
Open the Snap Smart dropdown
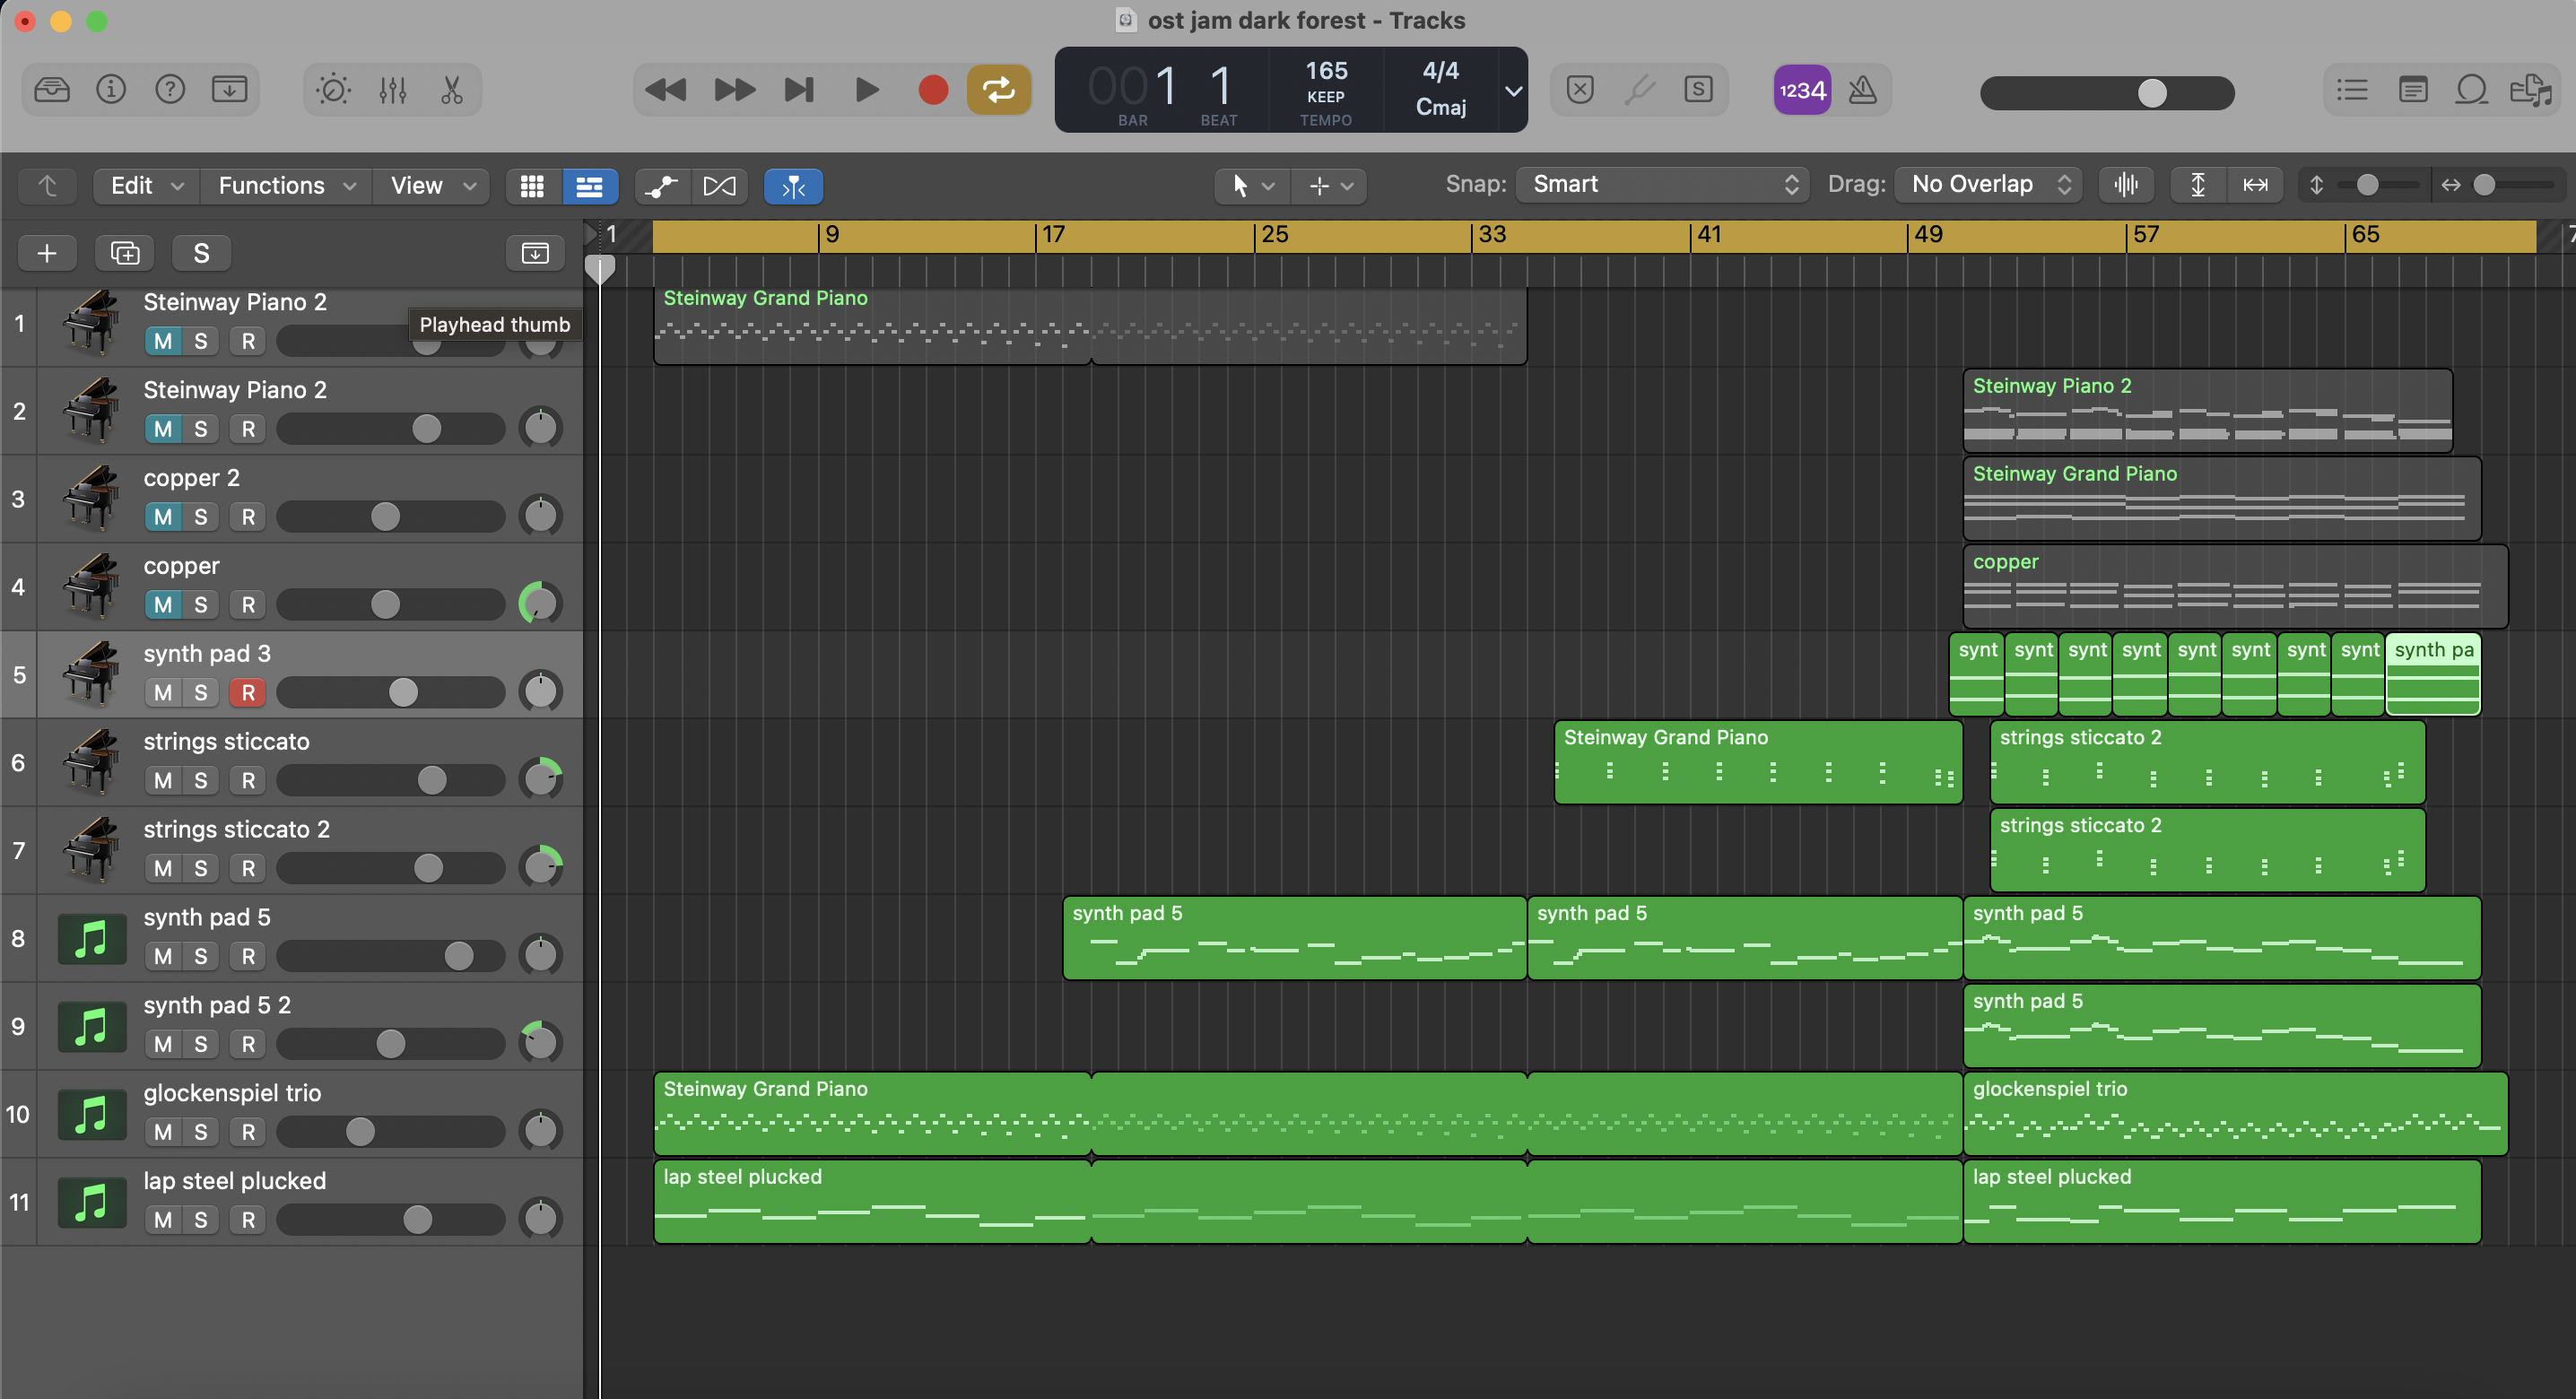(x=1662, y=185)
